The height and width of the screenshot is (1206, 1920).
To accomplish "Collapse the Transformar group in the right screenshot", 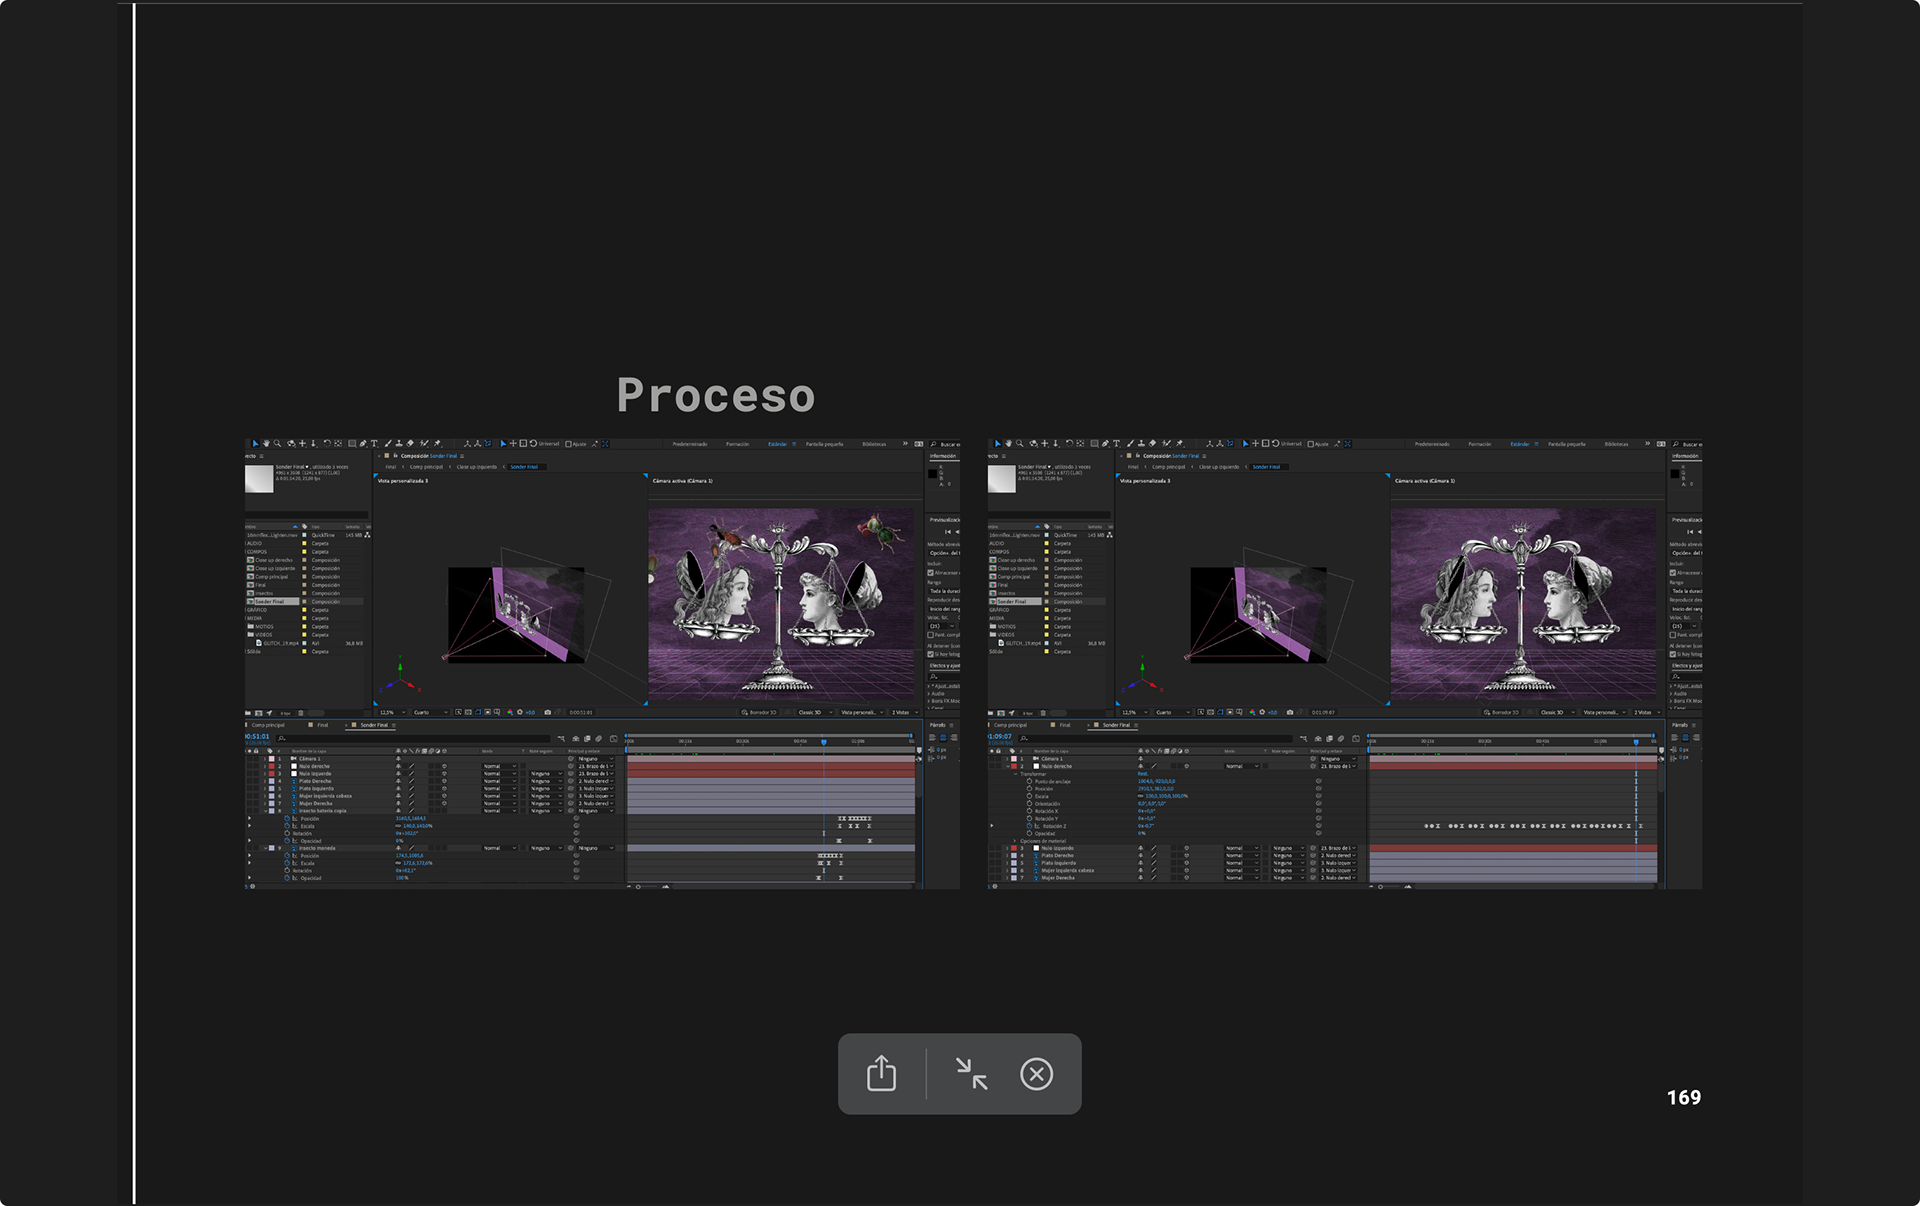I will point(1016,774).
